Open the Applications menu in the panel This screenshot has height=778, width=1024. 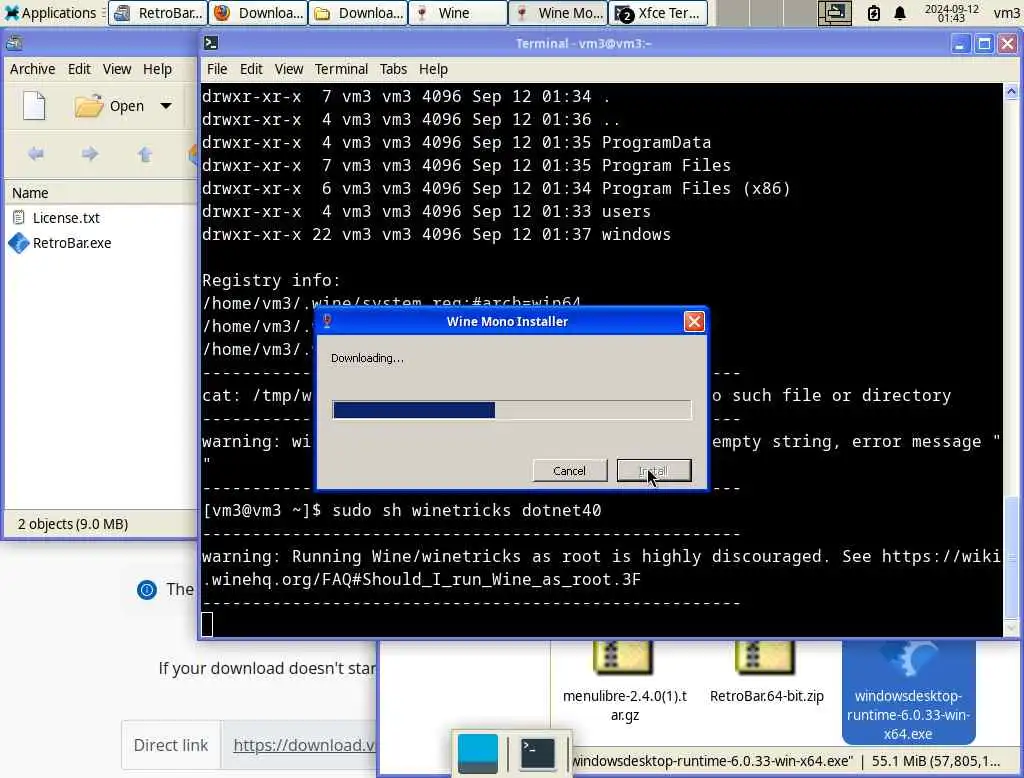click(50, 13)
